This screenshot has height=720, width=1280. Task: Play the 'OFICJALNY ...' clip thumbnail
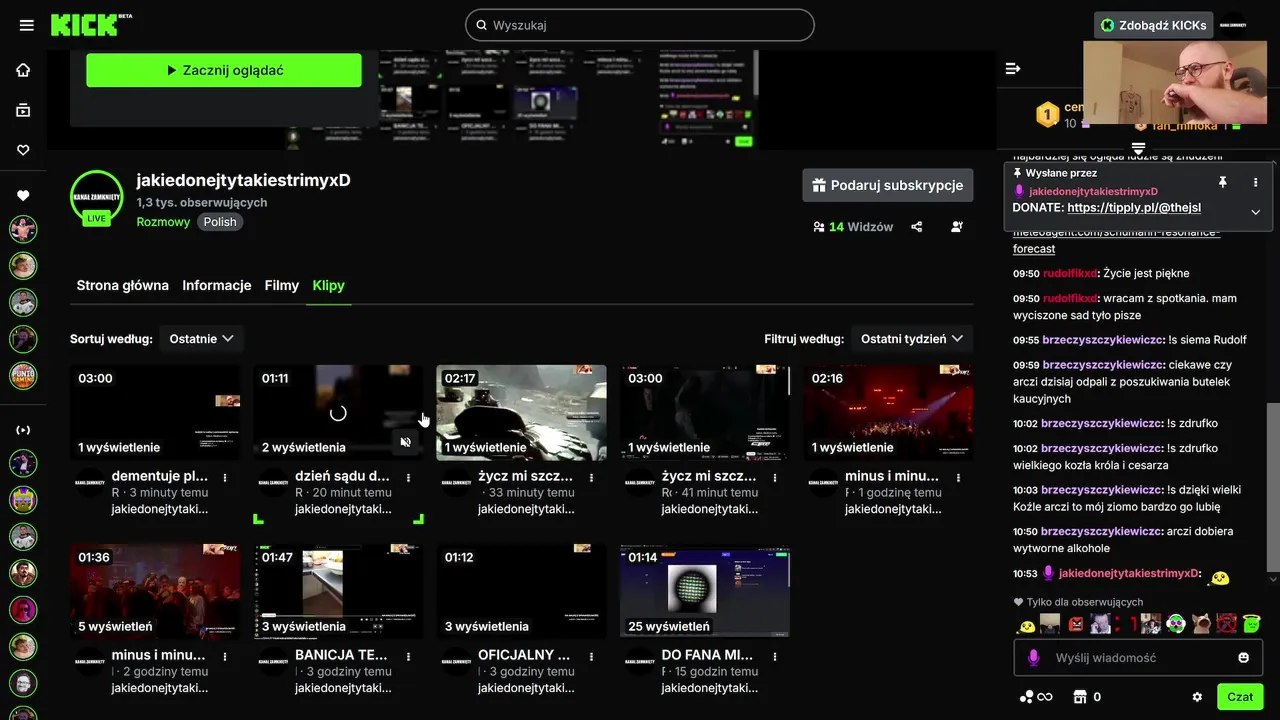[x=521, y=591]
